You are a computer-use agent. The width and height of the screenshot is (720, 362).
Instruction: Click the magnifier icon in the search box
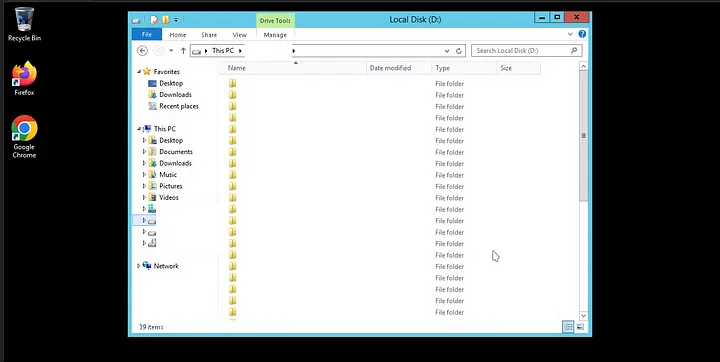(x=574, y=51)
